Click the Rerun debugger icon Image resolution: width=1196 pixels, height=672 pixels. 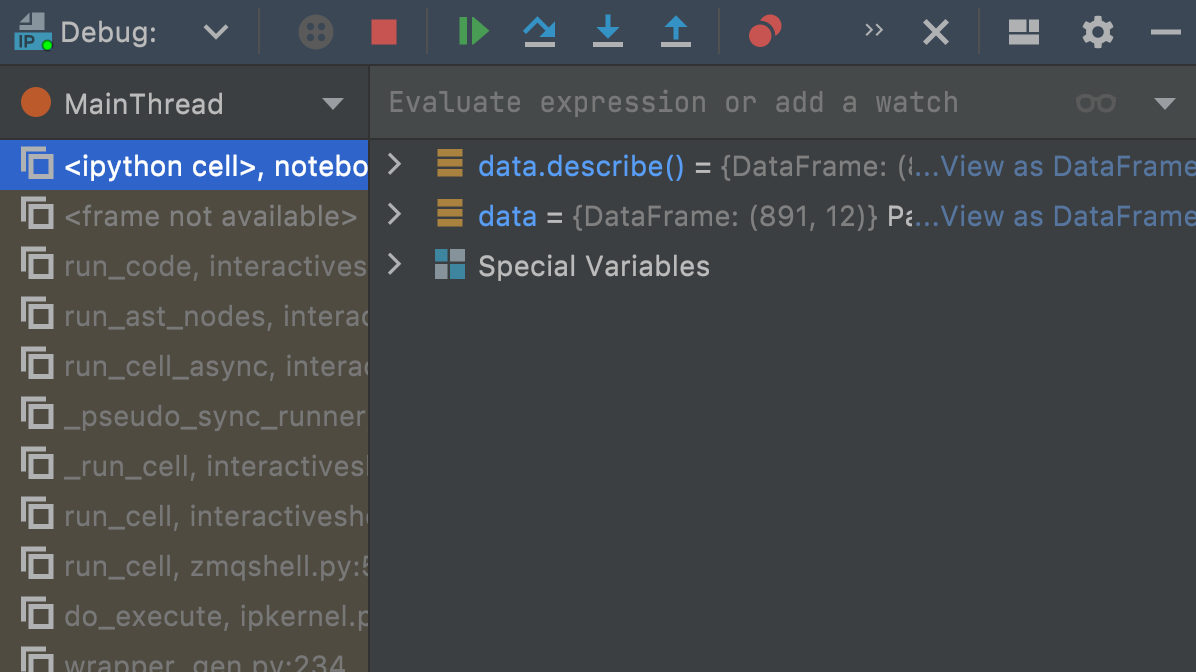point(316,33)
